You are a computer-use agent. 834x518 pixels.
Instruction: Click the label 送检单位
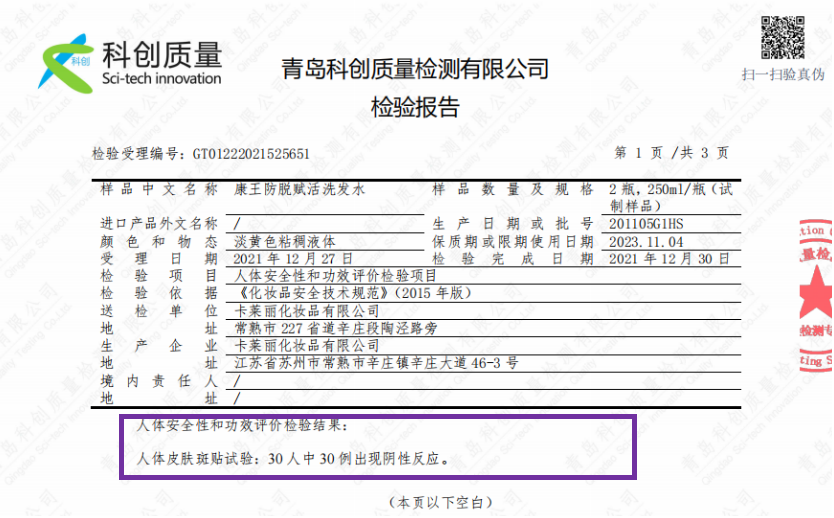pyautogui.click(x=159, y=311)
